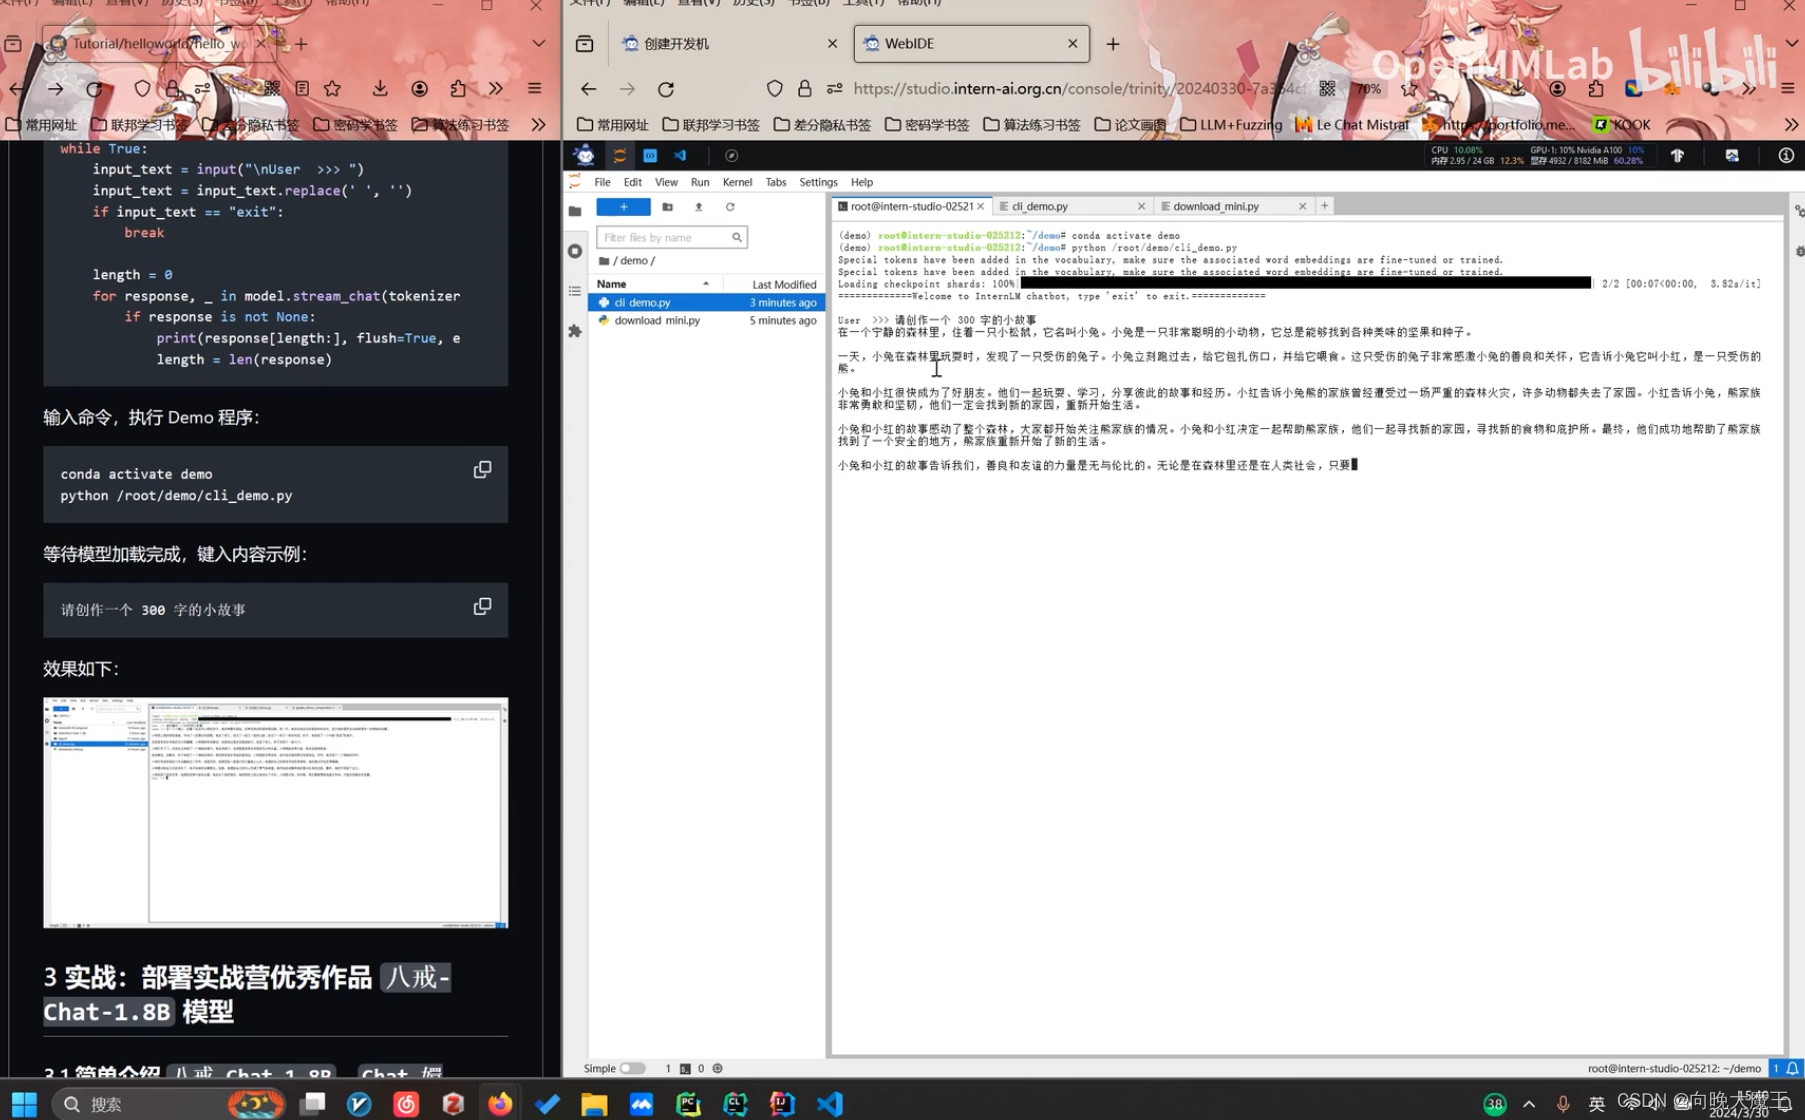Add a new tab with the plus icon in JupyterLab
Image resolution: width=1805 pixels, height=1120 pixels.
pyautogui.click(x=1324, y=206)
